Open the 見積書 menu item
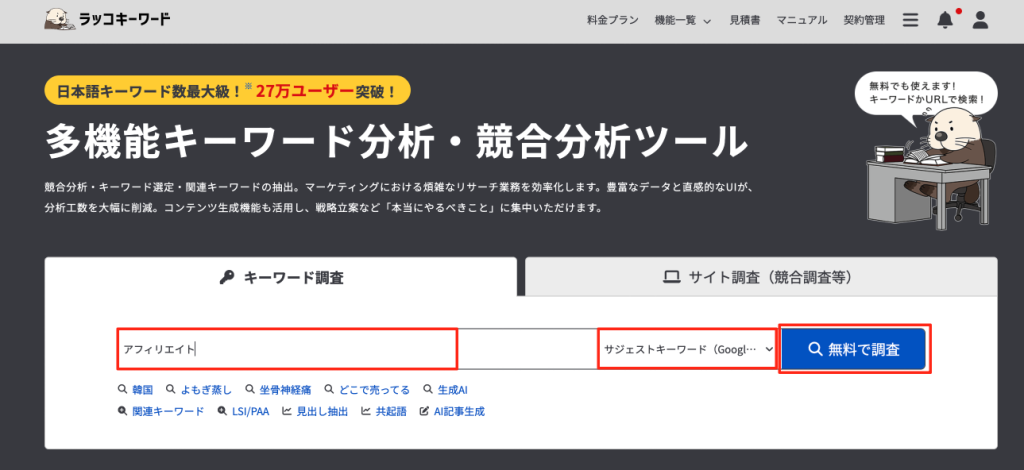 tap(745, 20)
